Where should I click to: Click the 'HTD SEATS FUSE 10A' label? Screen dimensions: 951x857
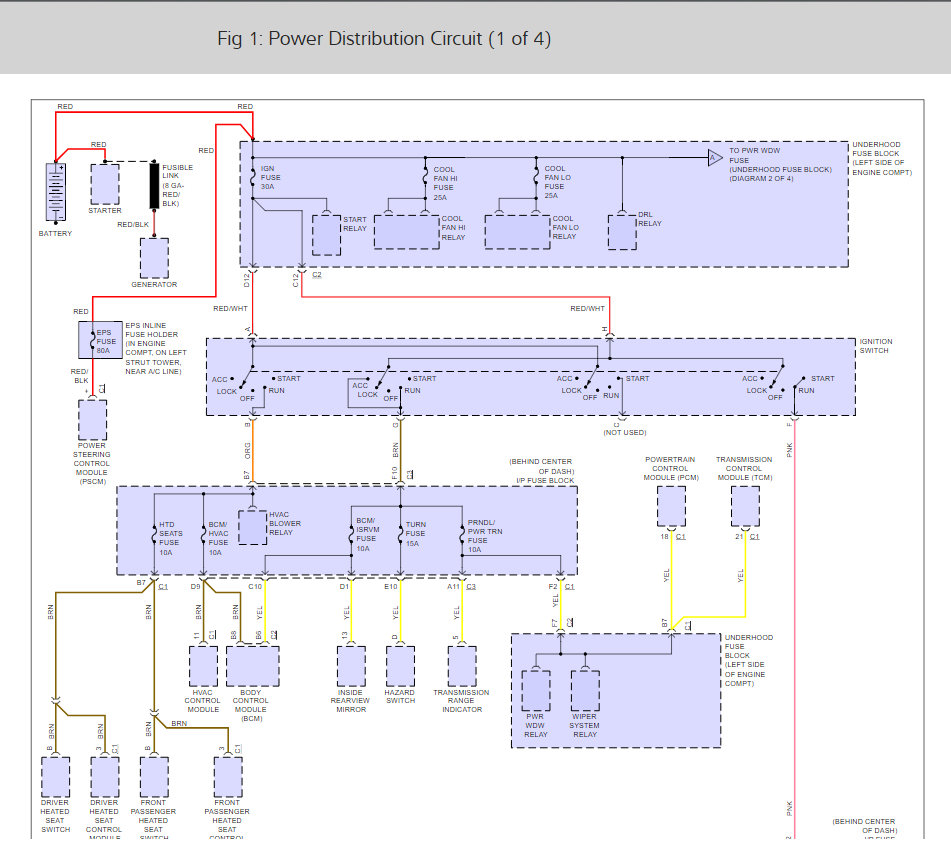170,539
